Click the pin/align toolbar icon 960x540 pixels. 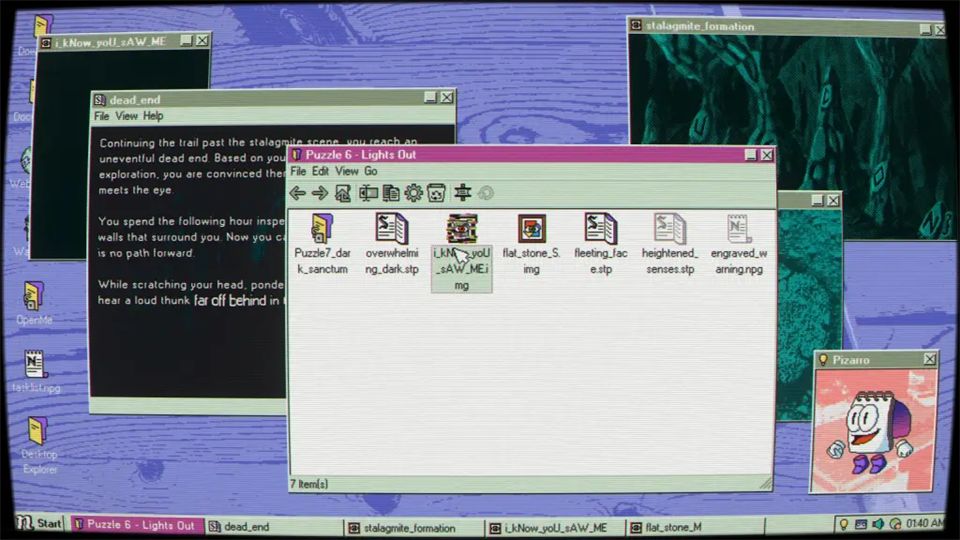point(462,193)
